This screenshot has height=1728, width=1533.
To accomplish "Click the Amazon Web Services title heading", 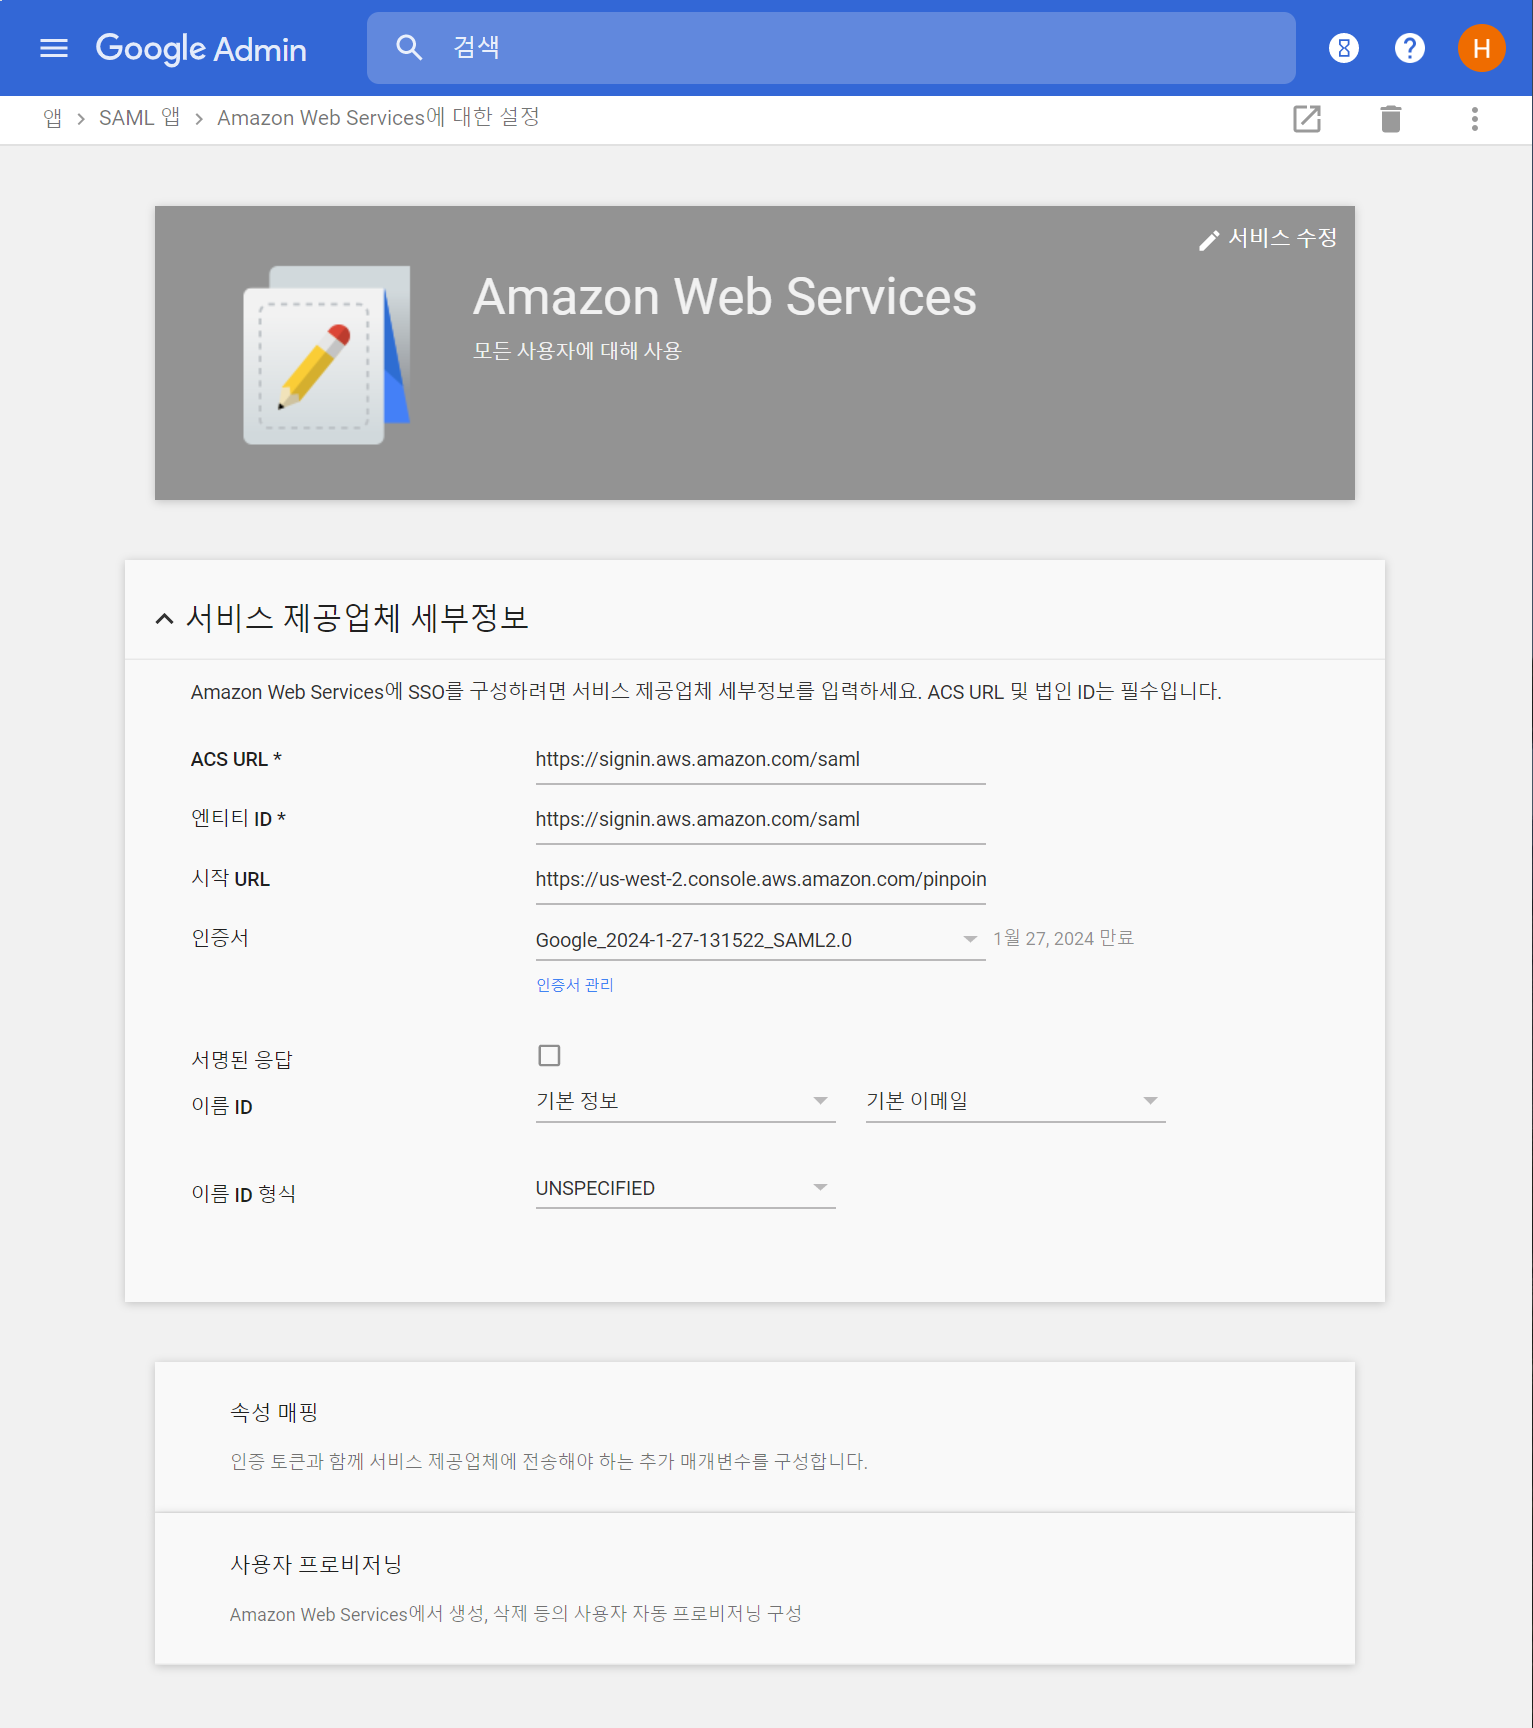I will [725, 297].
